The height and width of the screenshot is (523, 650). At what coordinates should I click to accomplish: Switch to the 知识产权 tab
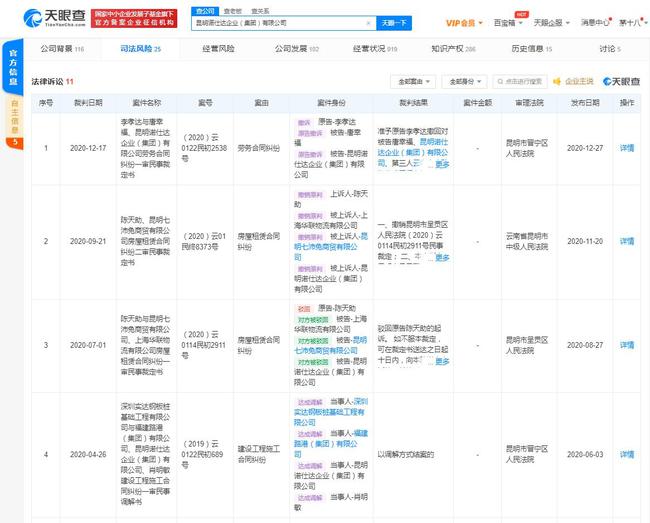453,49
